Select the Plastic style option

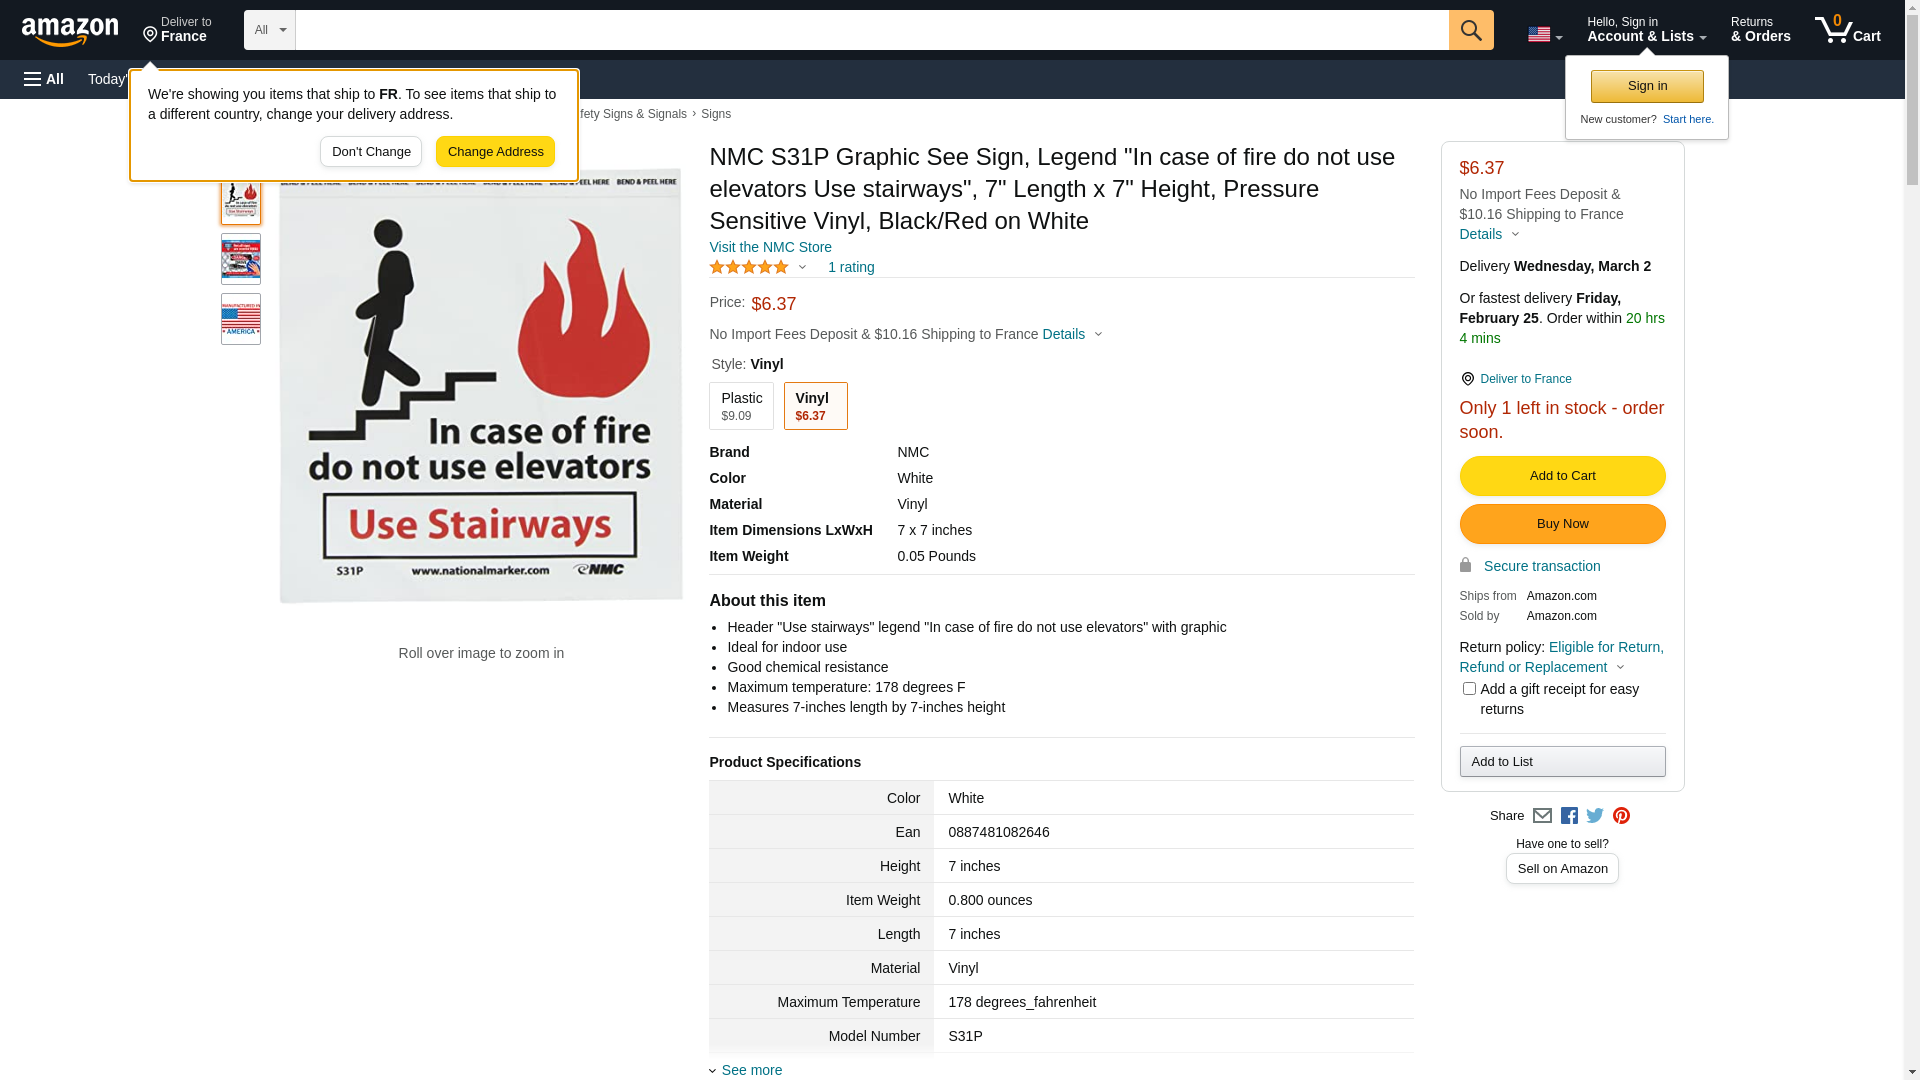coord(741,406)
